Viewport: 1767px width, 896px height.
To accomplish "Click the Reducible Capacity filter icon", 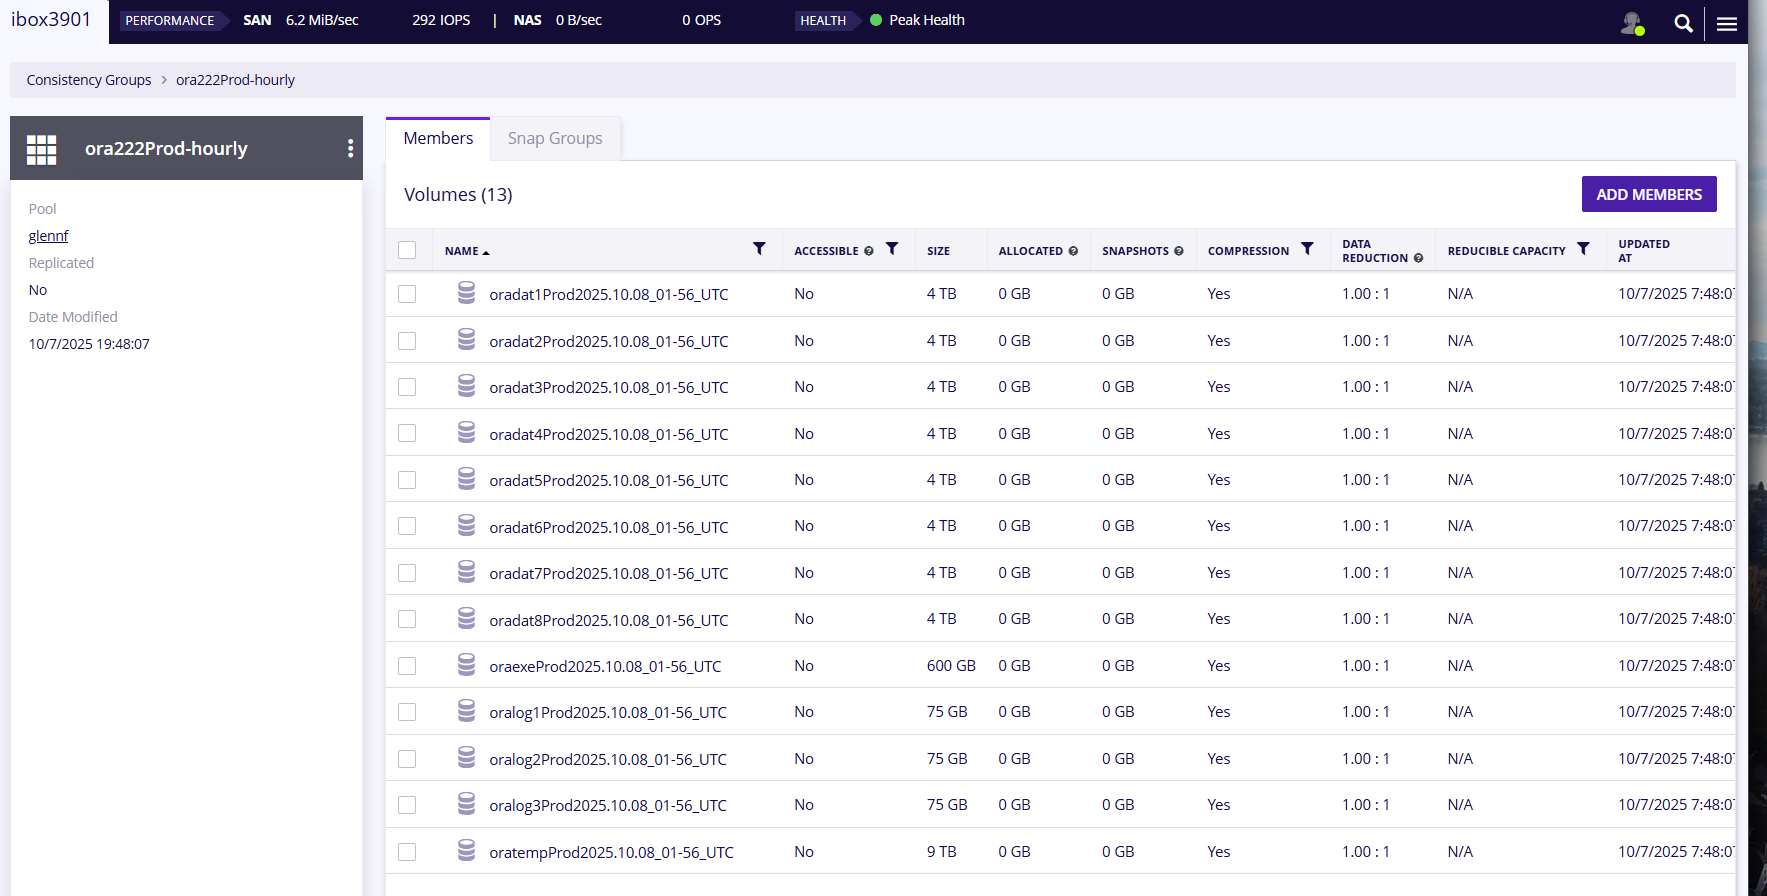I will [1583, 248].
